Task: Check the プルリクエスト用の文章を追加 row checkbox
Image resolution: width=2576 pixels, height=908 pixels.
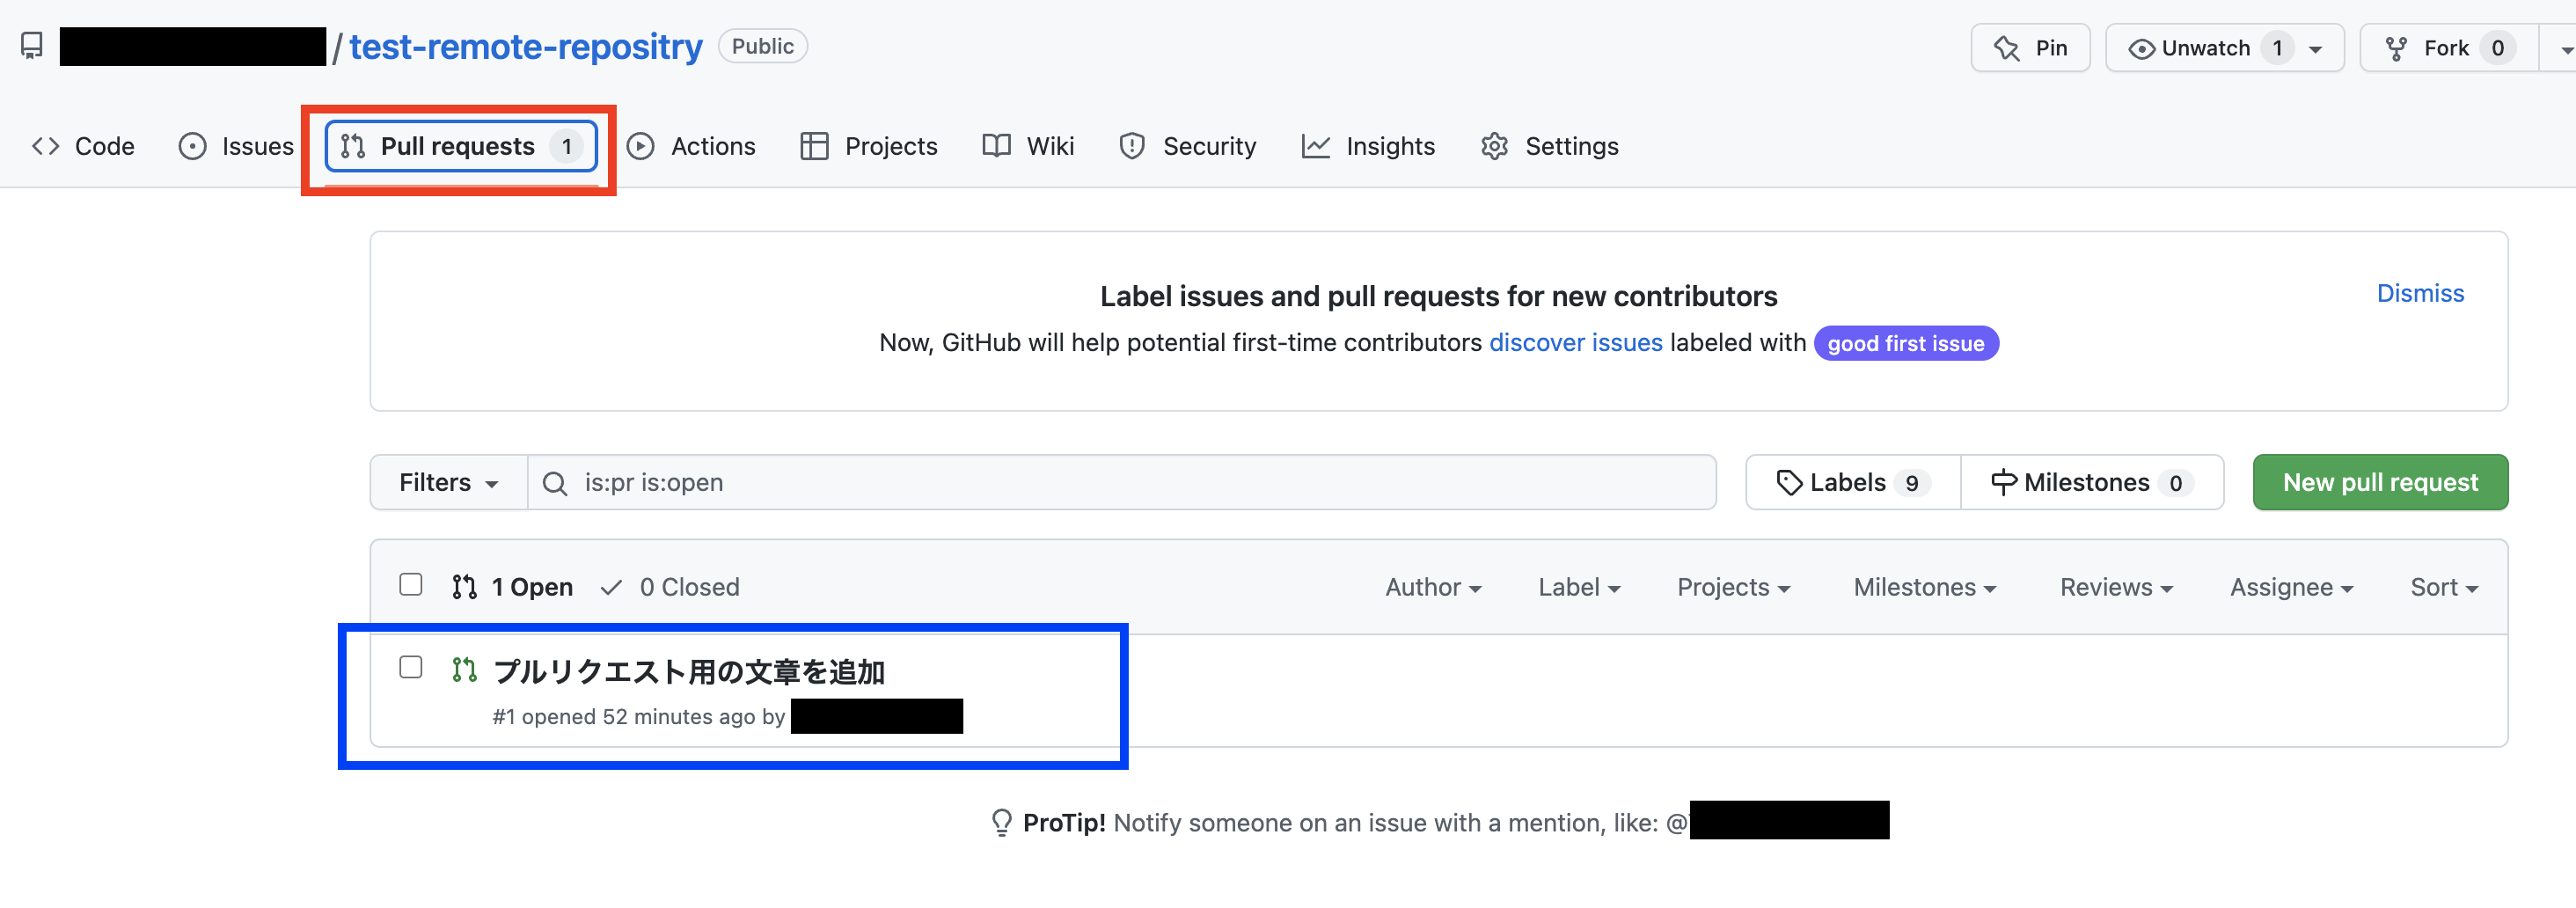Action: point(410,667)
